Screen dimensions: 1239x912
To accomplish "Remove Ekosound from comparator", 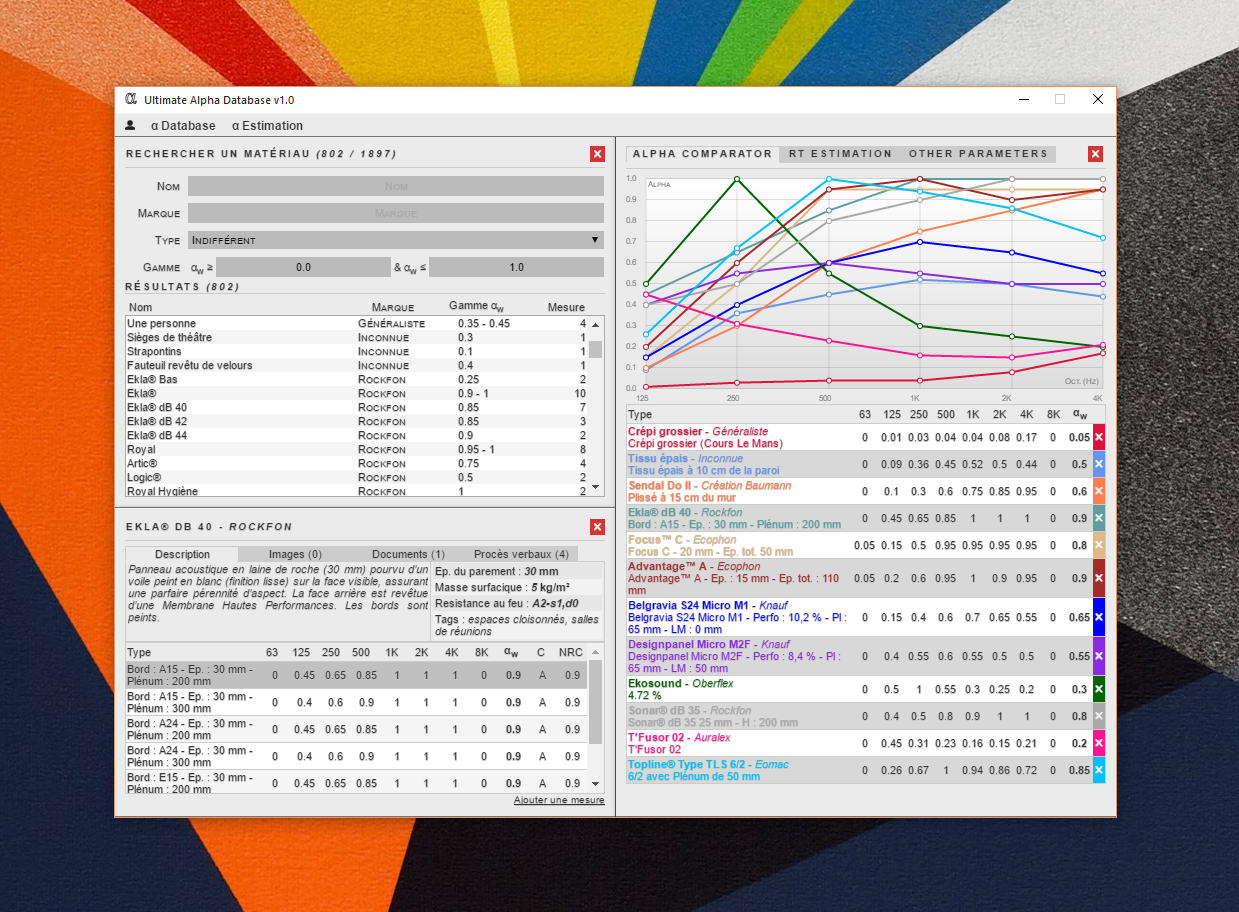I will (1099, 689).
